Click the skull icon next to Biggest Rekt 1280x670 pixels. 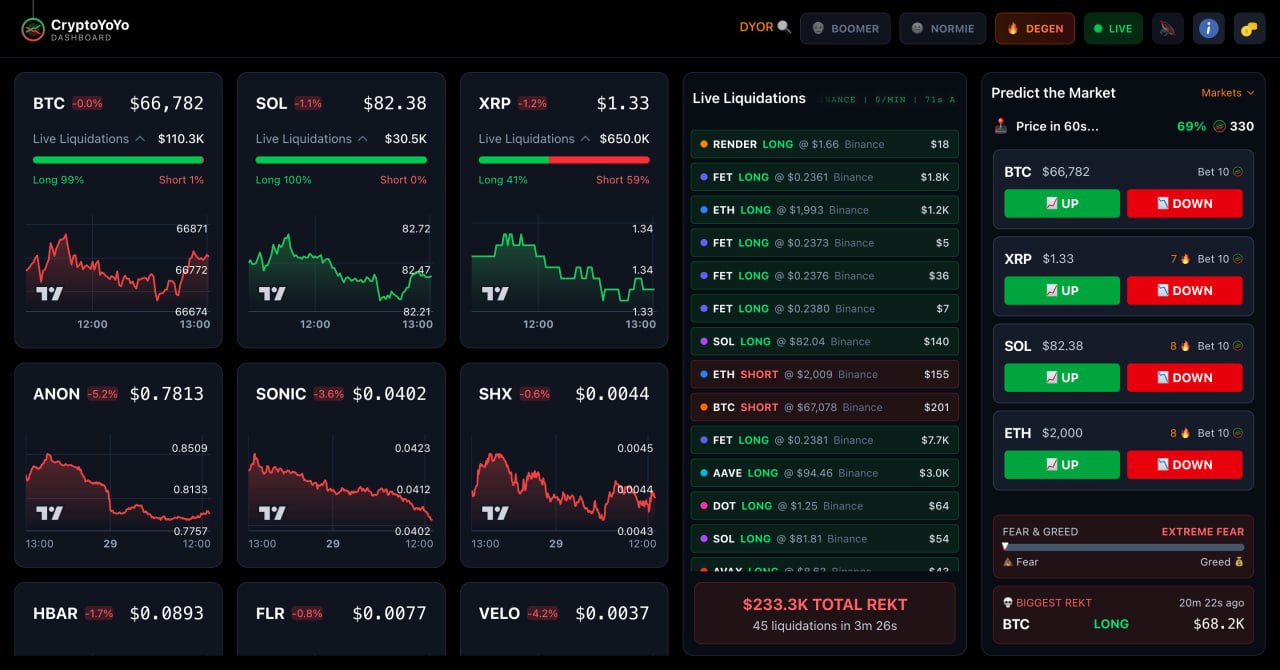tap(1008, 603)
